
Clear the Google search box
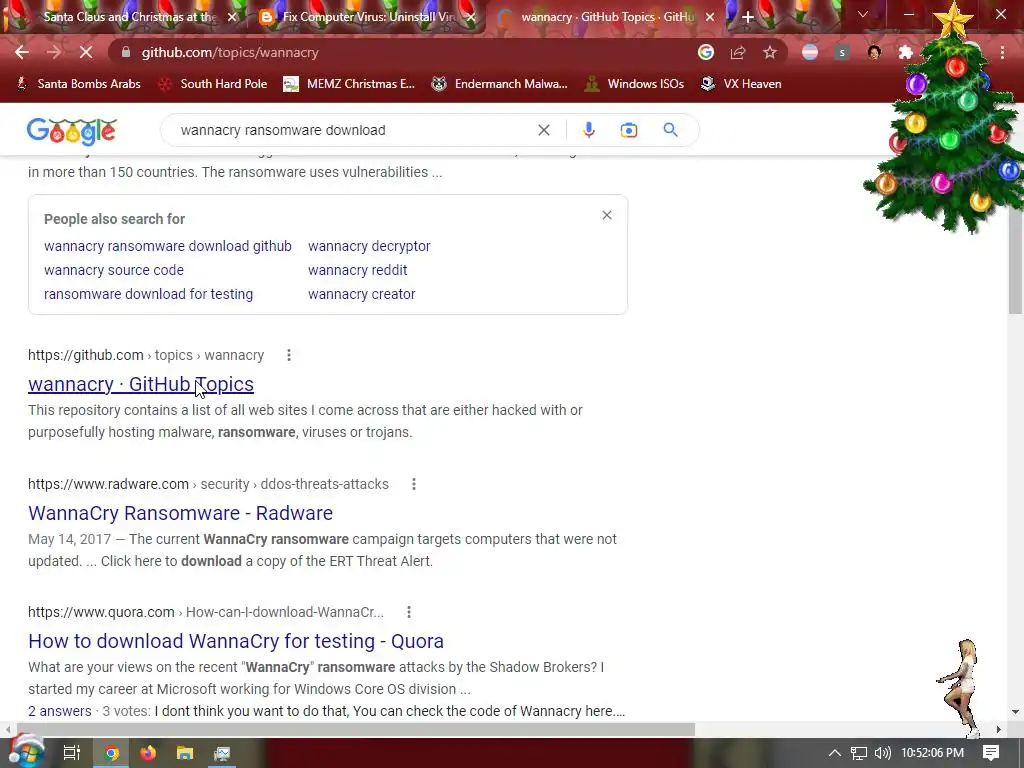(543, 130)
